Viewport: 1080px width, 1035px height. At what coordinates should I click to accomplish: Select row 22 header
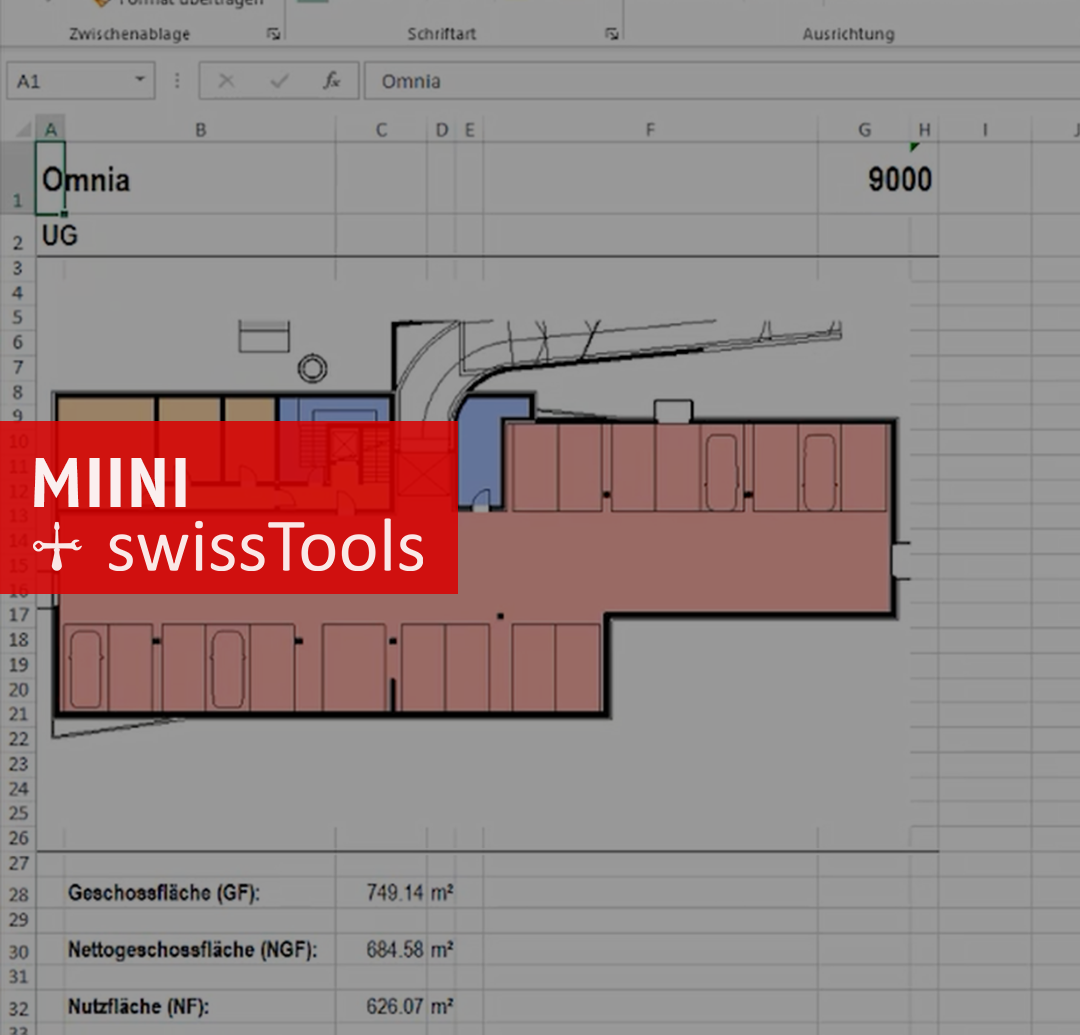(18, 739)
